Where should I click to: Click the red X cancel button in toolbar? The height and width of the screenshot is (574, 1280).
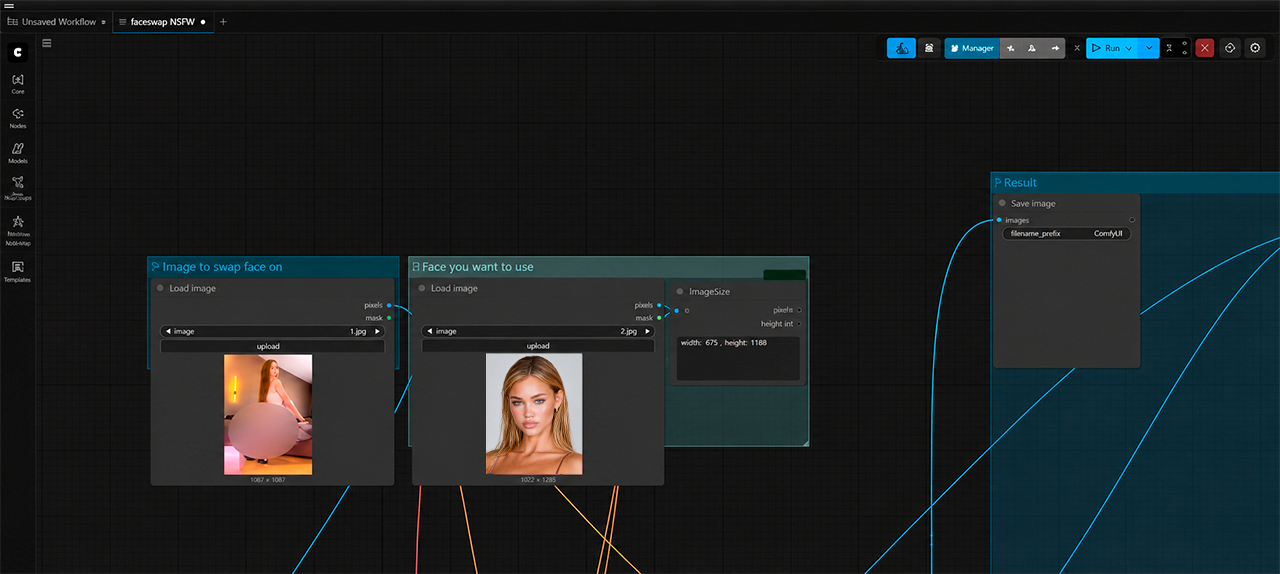coord(1205,48)
